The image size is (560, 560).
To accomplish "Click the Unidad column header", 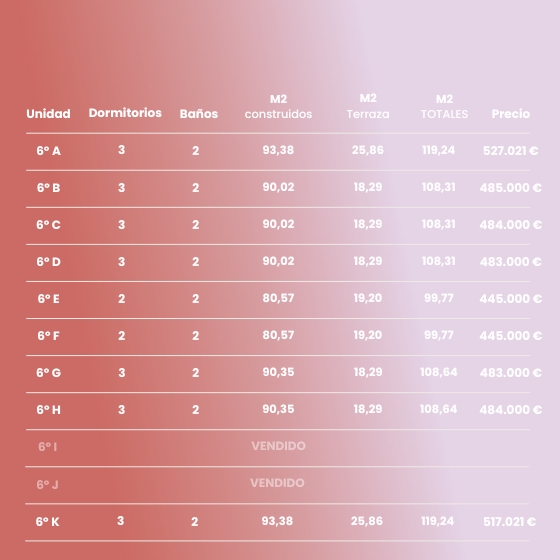I will coord(48,114).
